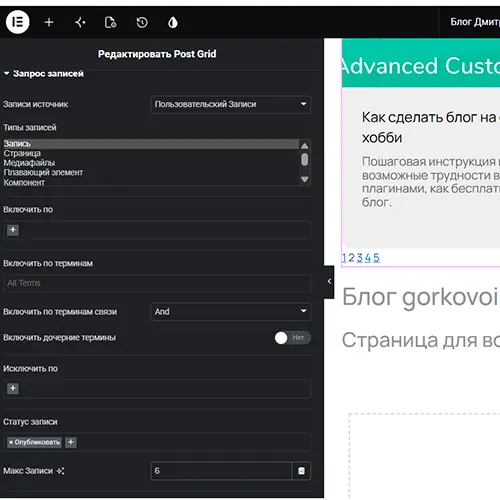Image resolution: width=500 pixels, height=500 pixels.
Task: Remove Опубликовать status tag
Action: [11, 442]
